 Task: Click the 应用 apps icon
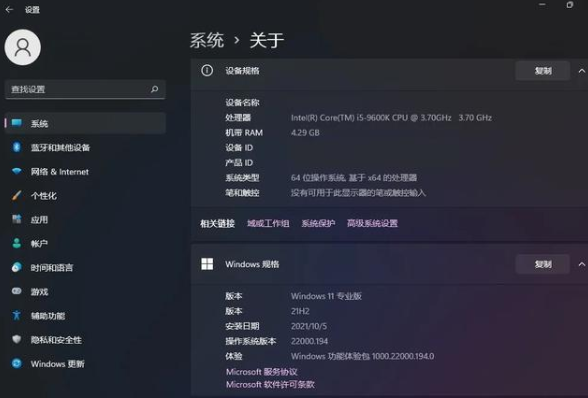point(16,219)
